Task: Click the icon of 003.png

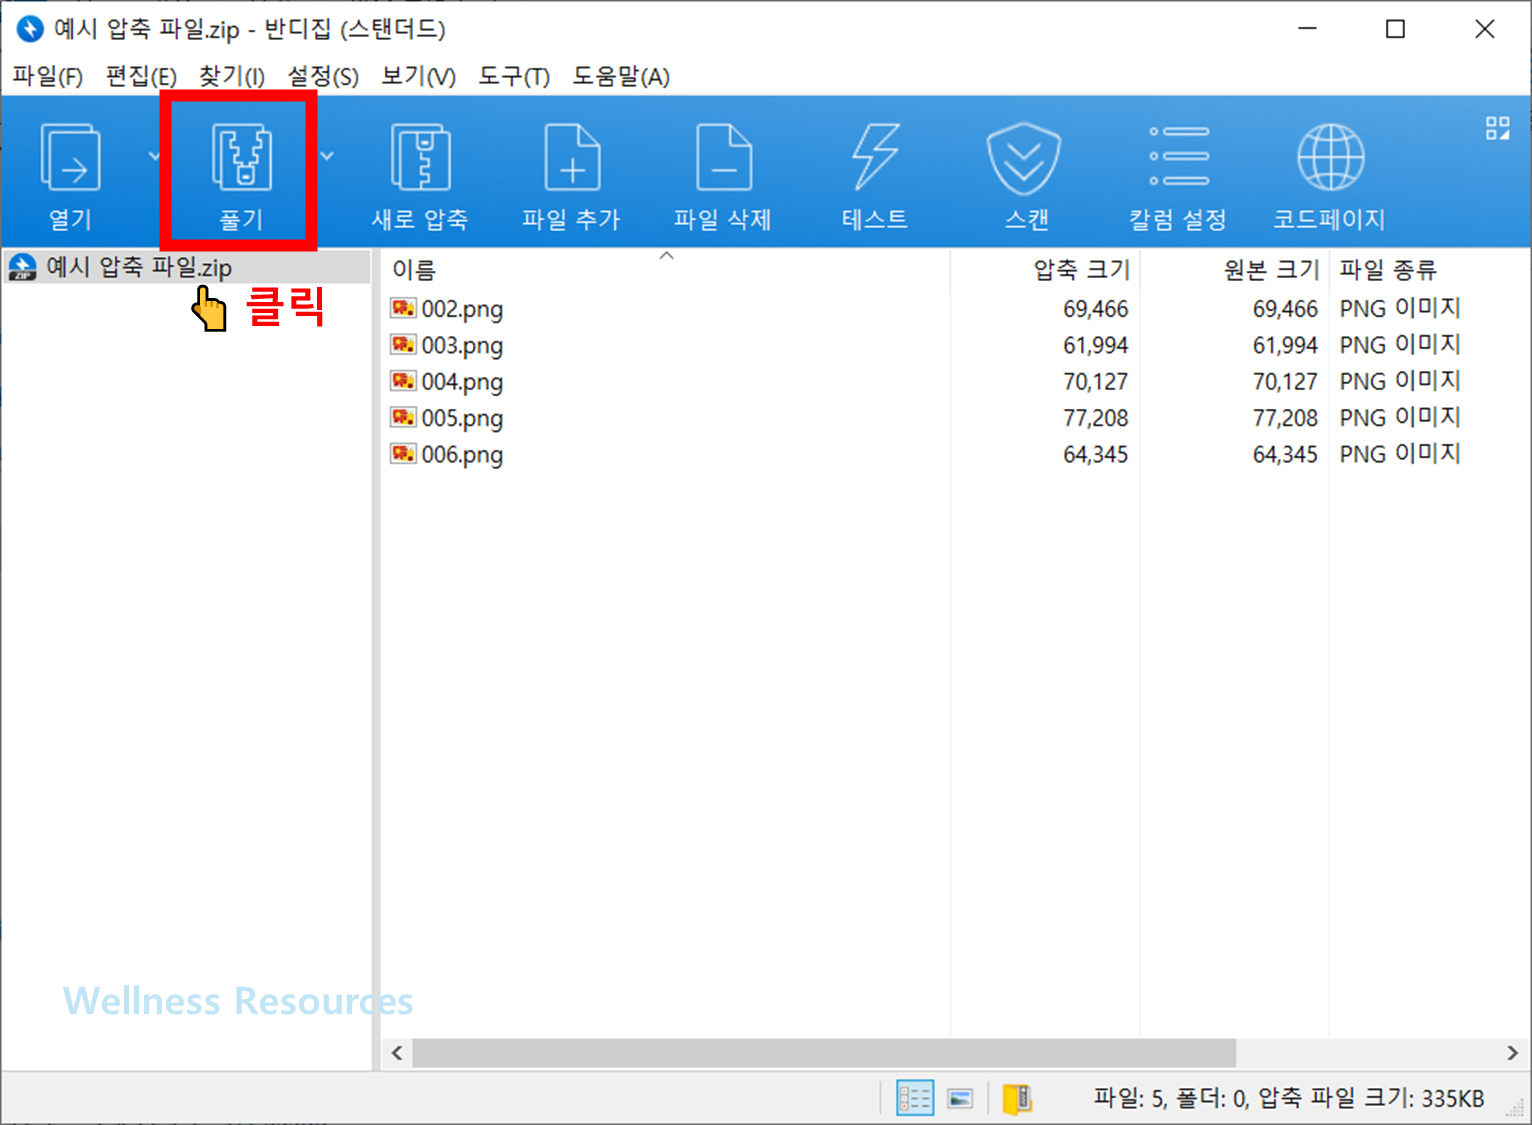Action: click(403, 345)
